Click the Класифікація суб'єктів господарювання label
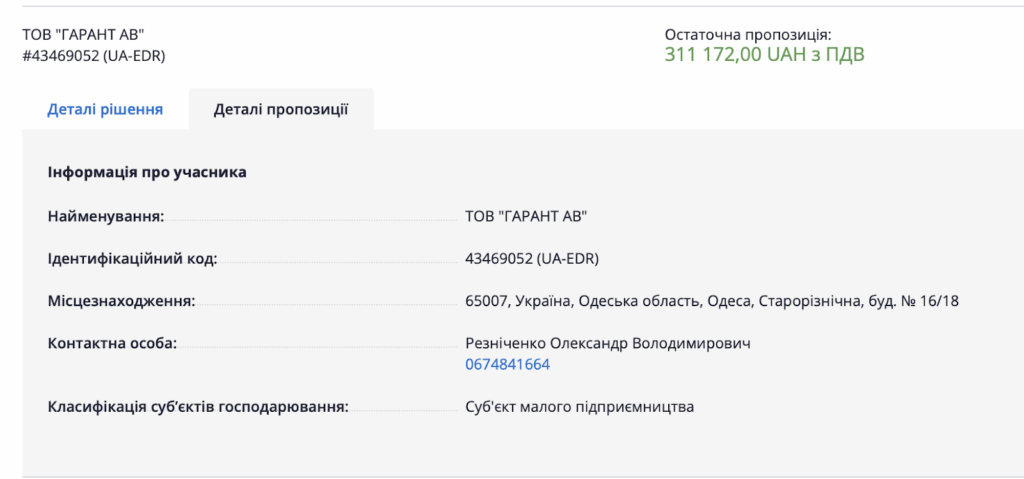The image size is (1024, 479). click(x=198, y=407)
